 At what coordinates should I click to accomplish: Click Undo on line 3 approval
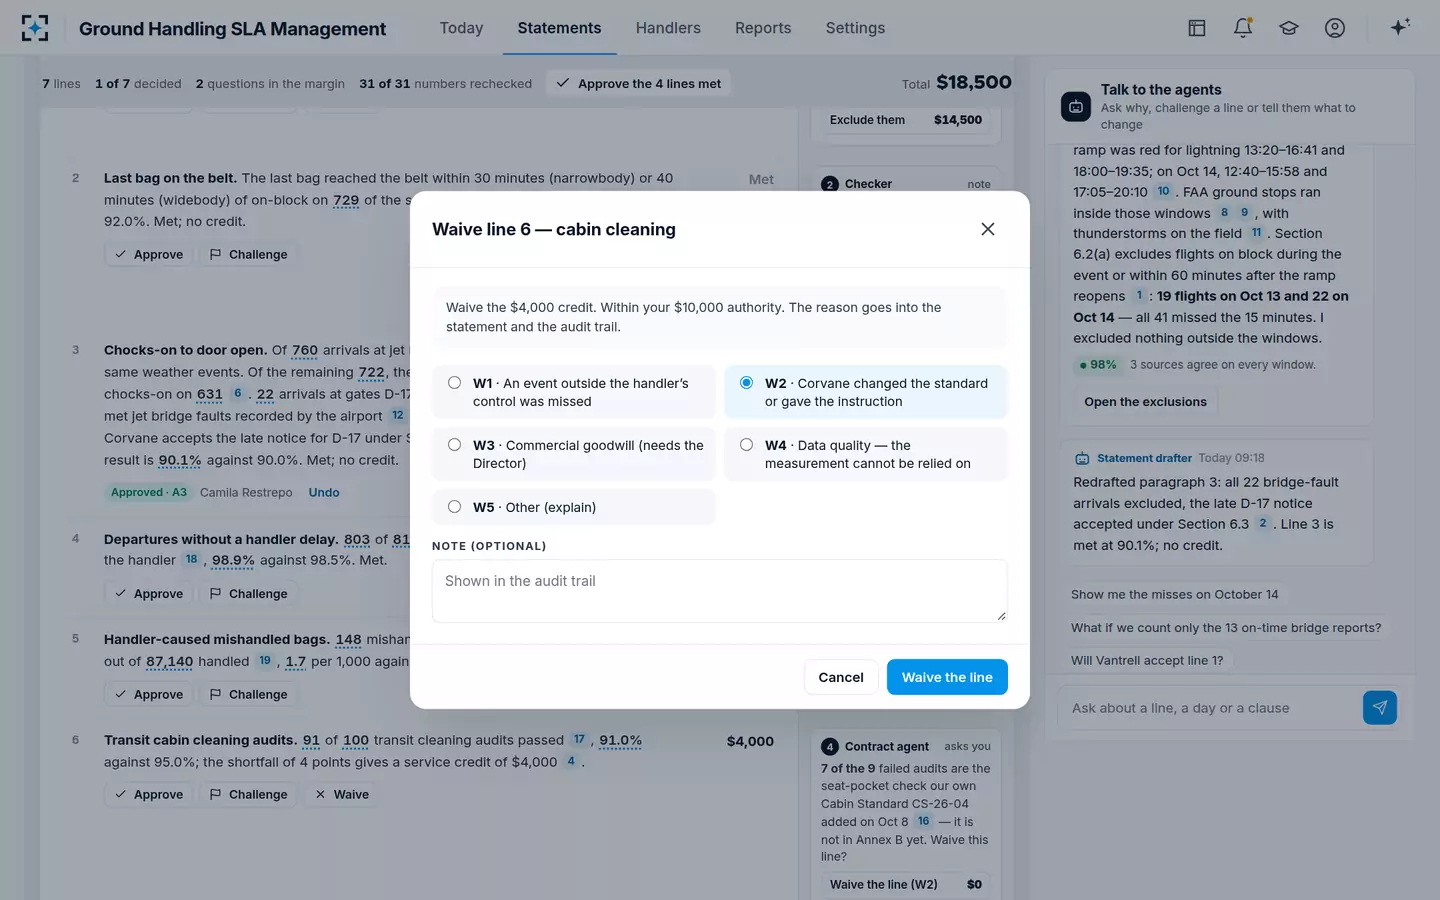point(324,492)
